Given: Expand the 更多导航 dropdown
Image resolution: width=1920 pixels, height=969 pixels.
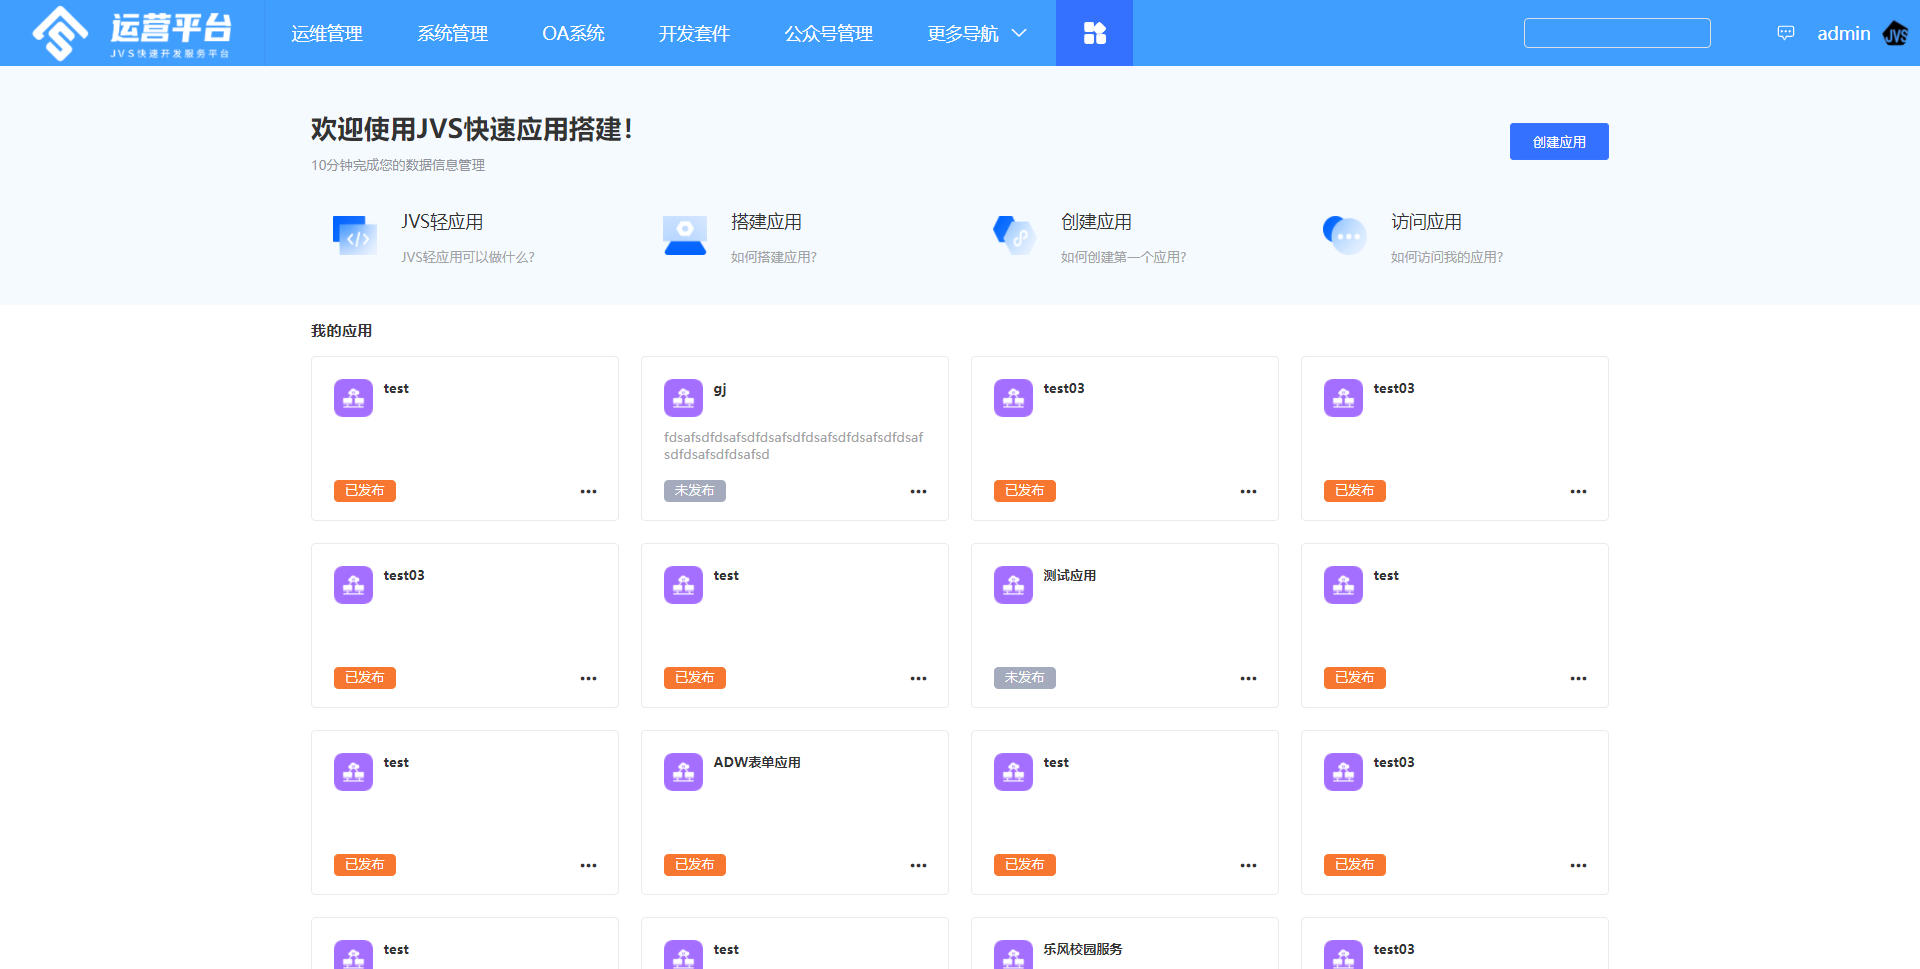Looking at the screenshot, I should click(977, 33).
